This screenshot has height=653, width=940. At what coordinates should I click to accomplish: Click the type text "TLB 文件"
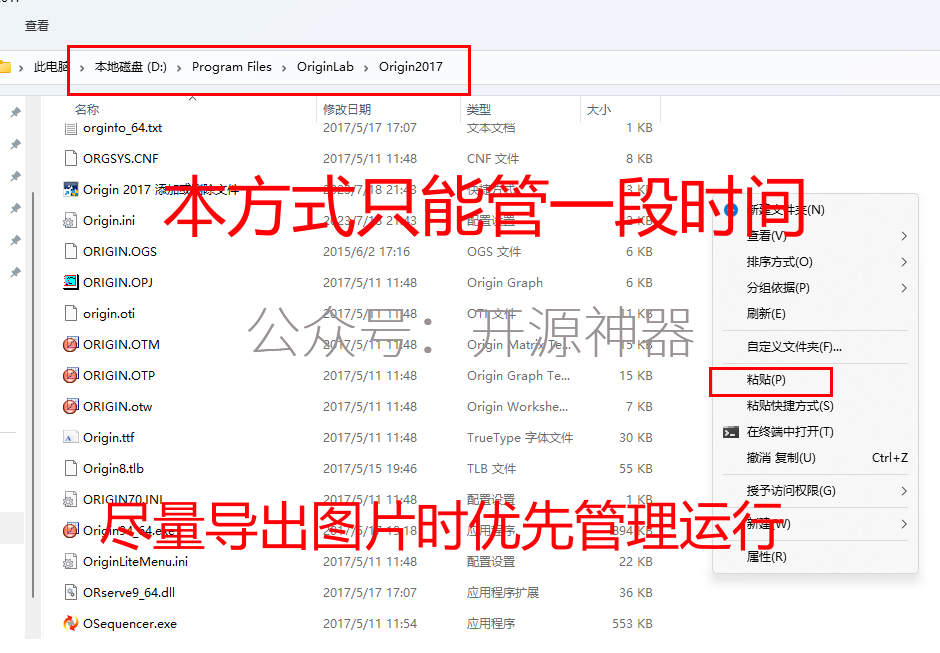point(491,468)
